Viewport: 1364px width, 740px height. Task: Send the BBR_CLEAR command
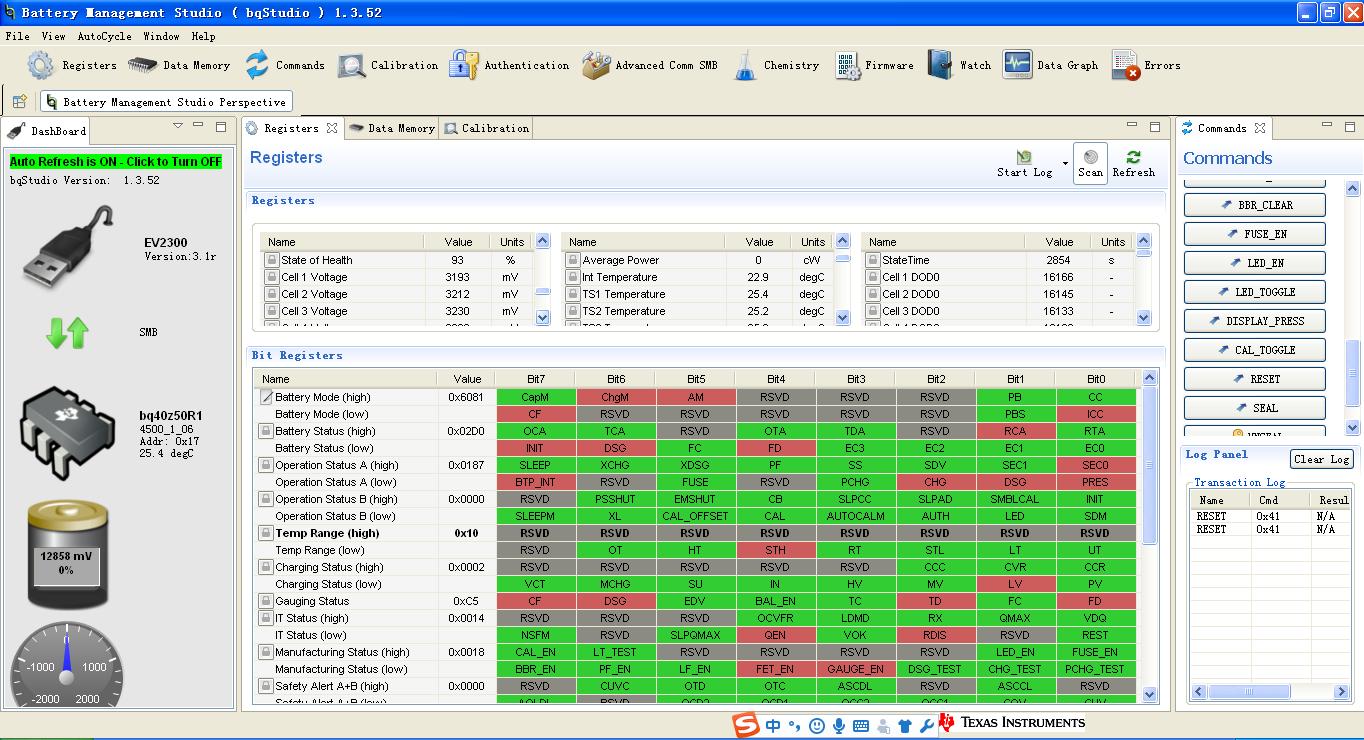click(1255, 205)
